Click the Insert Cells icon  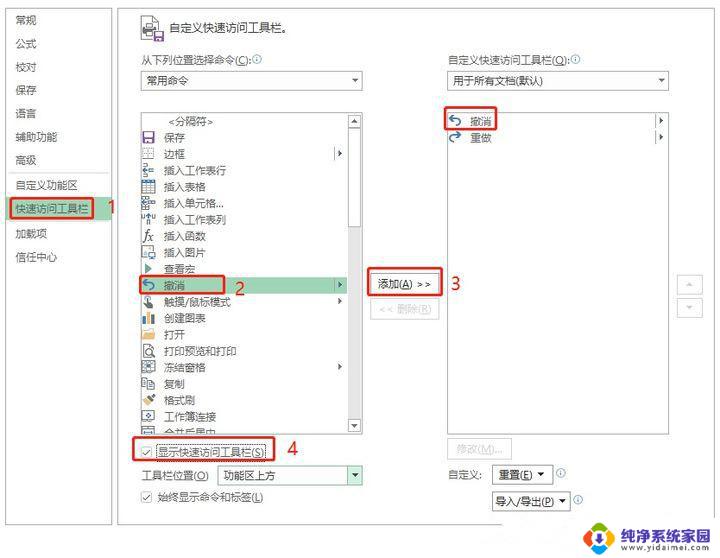(x=148, y=203)
